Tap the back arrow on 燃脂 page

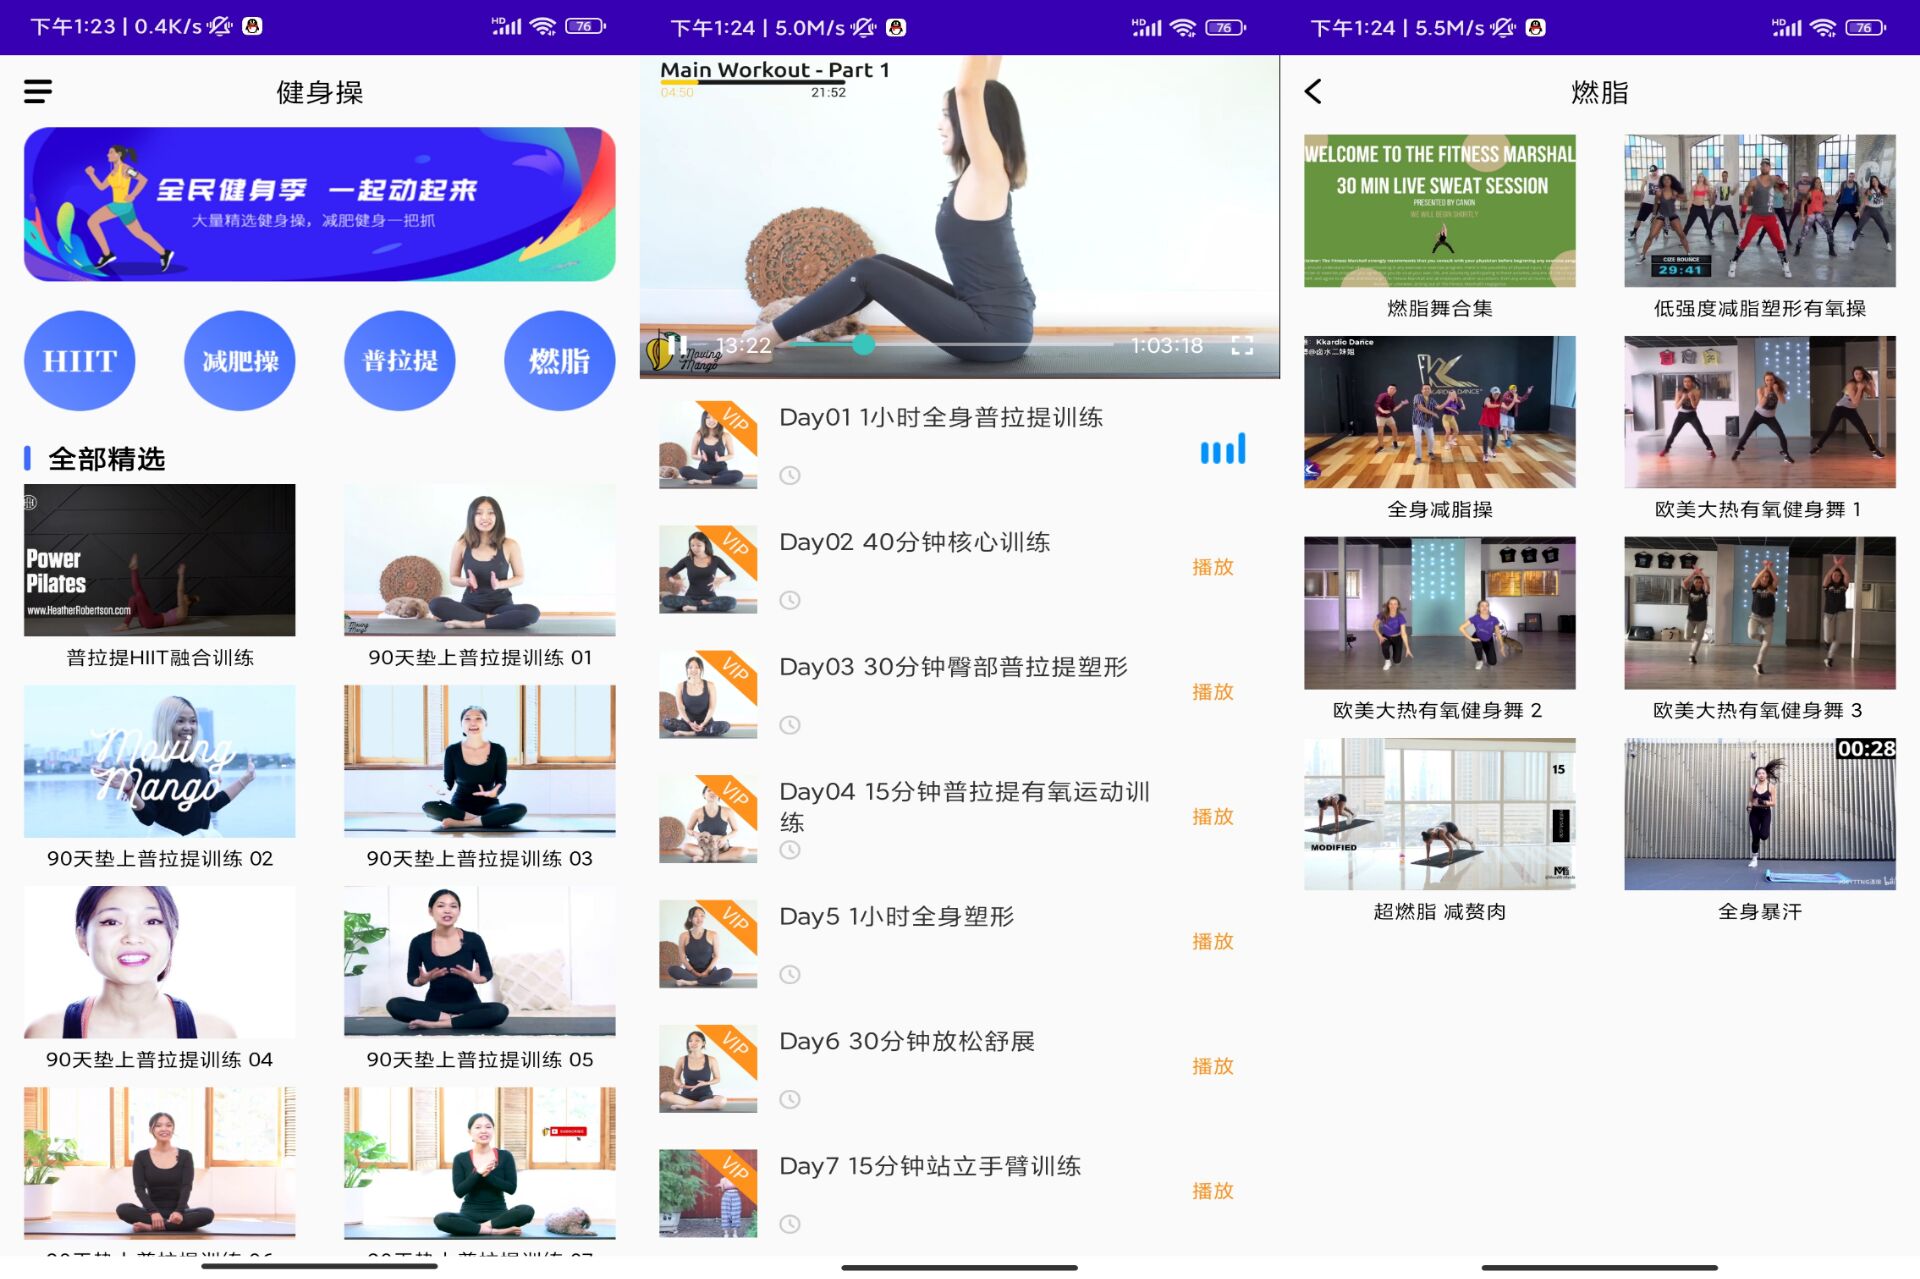click(1313, 92)
